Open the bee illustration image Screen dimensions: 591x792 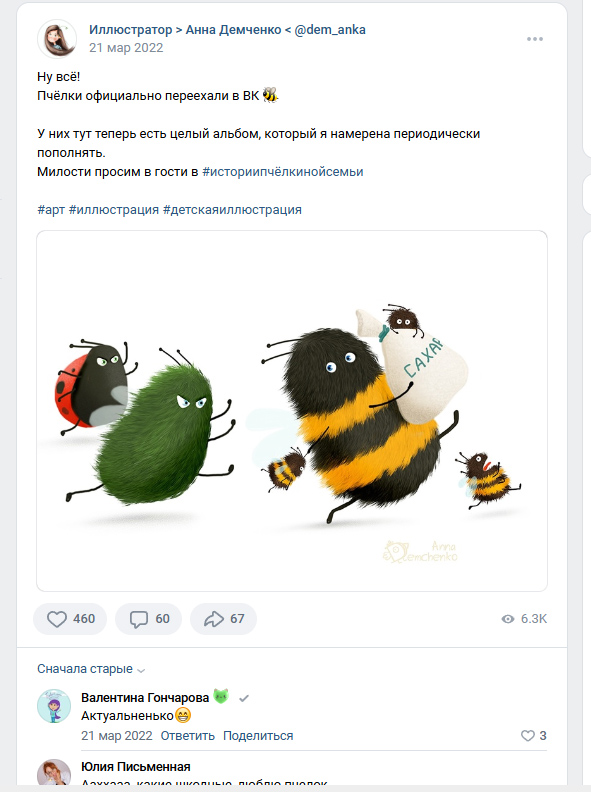pos(292,411)
